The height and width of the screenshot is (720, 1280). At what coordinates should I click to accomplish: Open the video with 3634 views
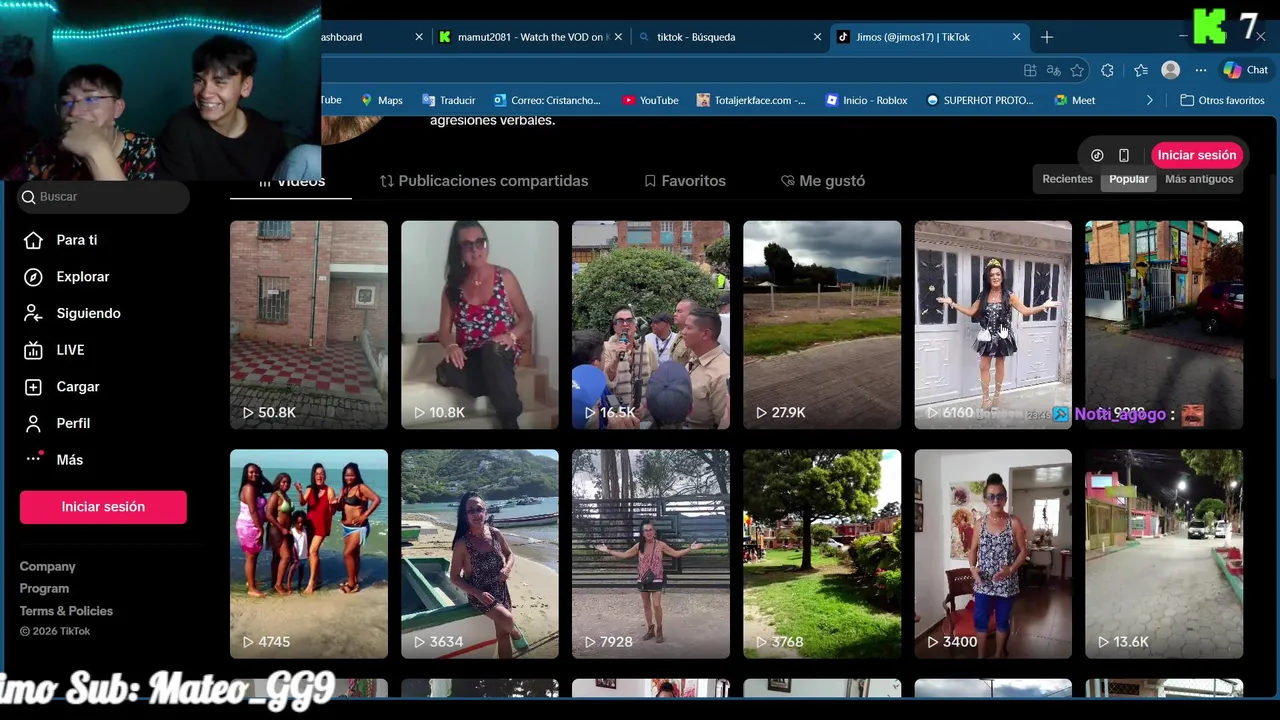480,554
